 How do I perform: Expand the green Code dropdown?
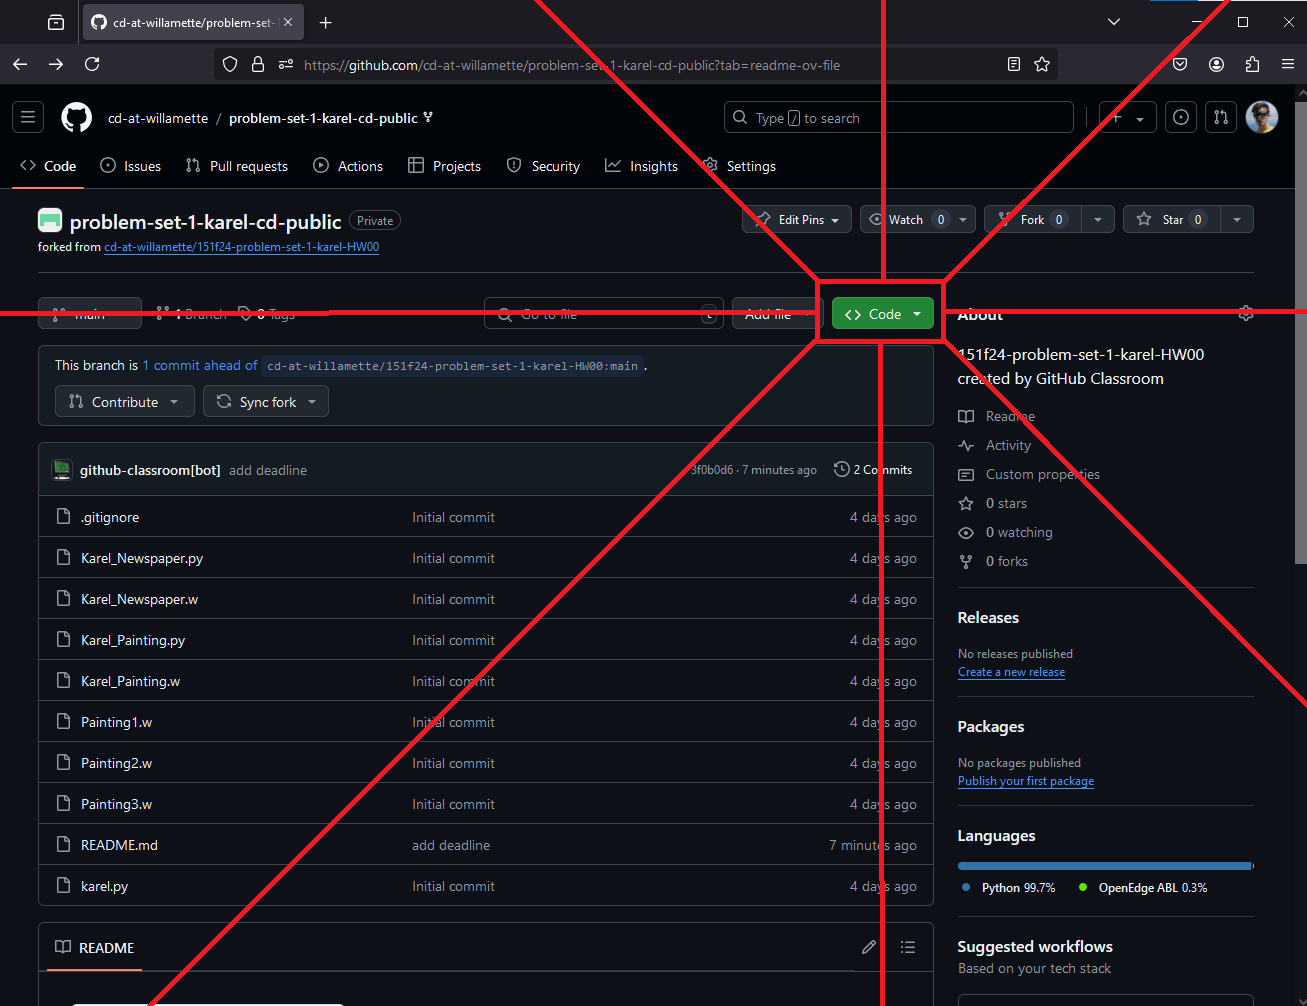[883, 314]
